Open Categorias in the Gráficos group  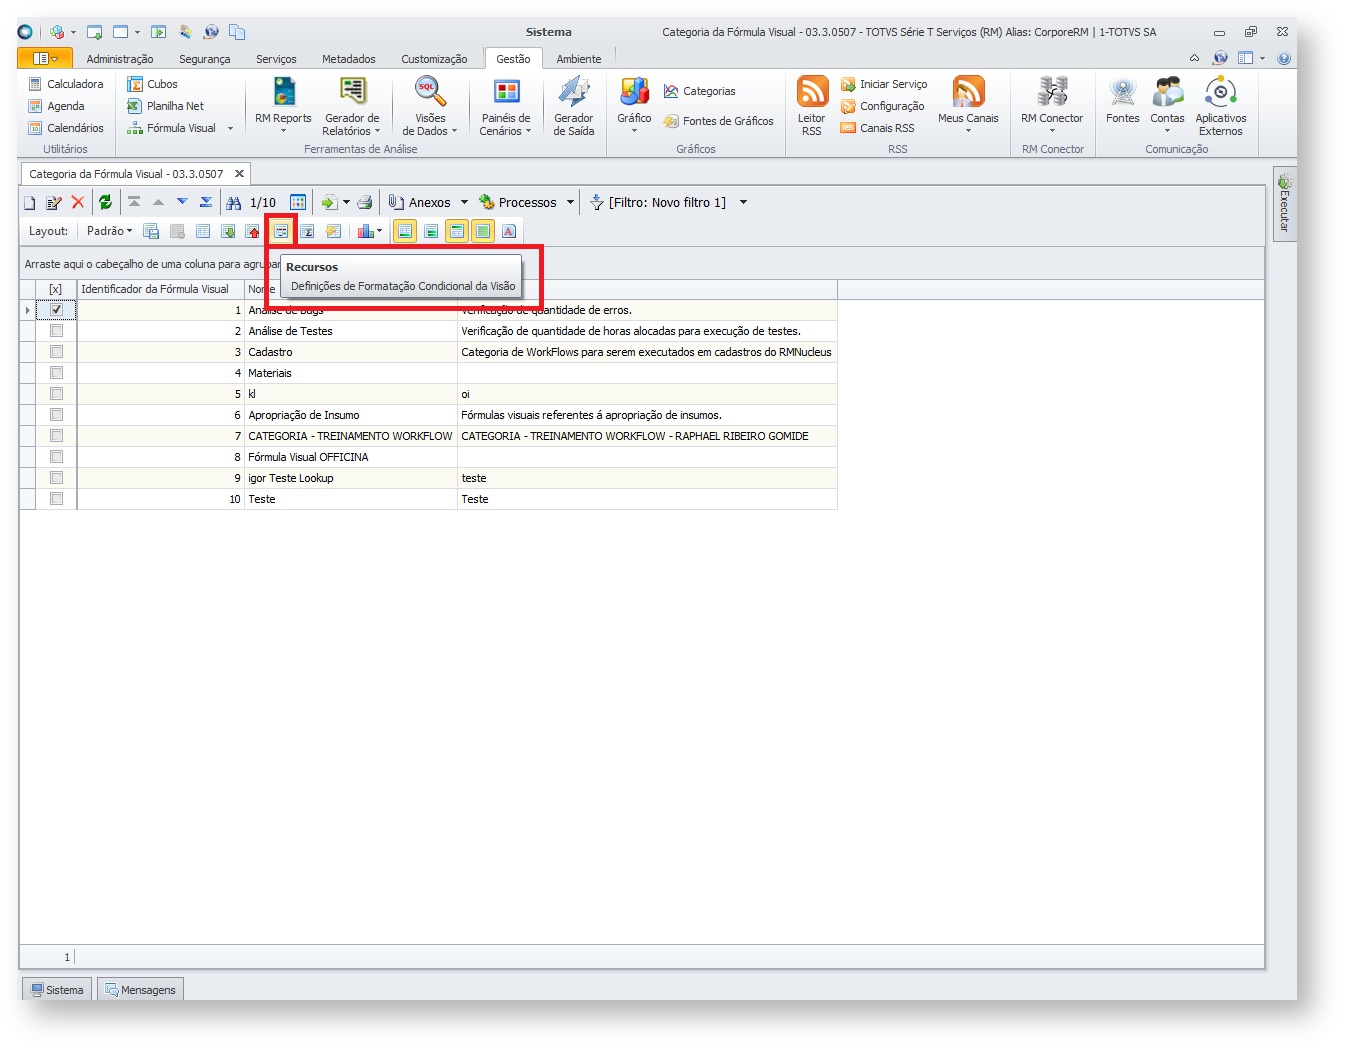coord(699,91)
